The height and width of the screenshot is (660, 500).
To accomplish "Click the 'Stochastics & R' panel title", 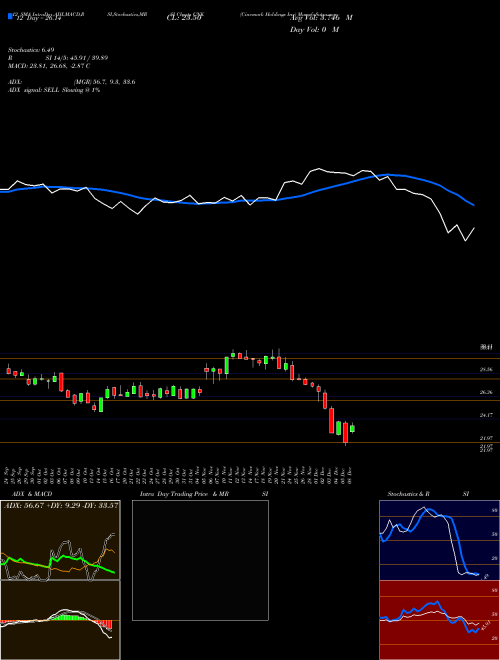I will 408,494.
